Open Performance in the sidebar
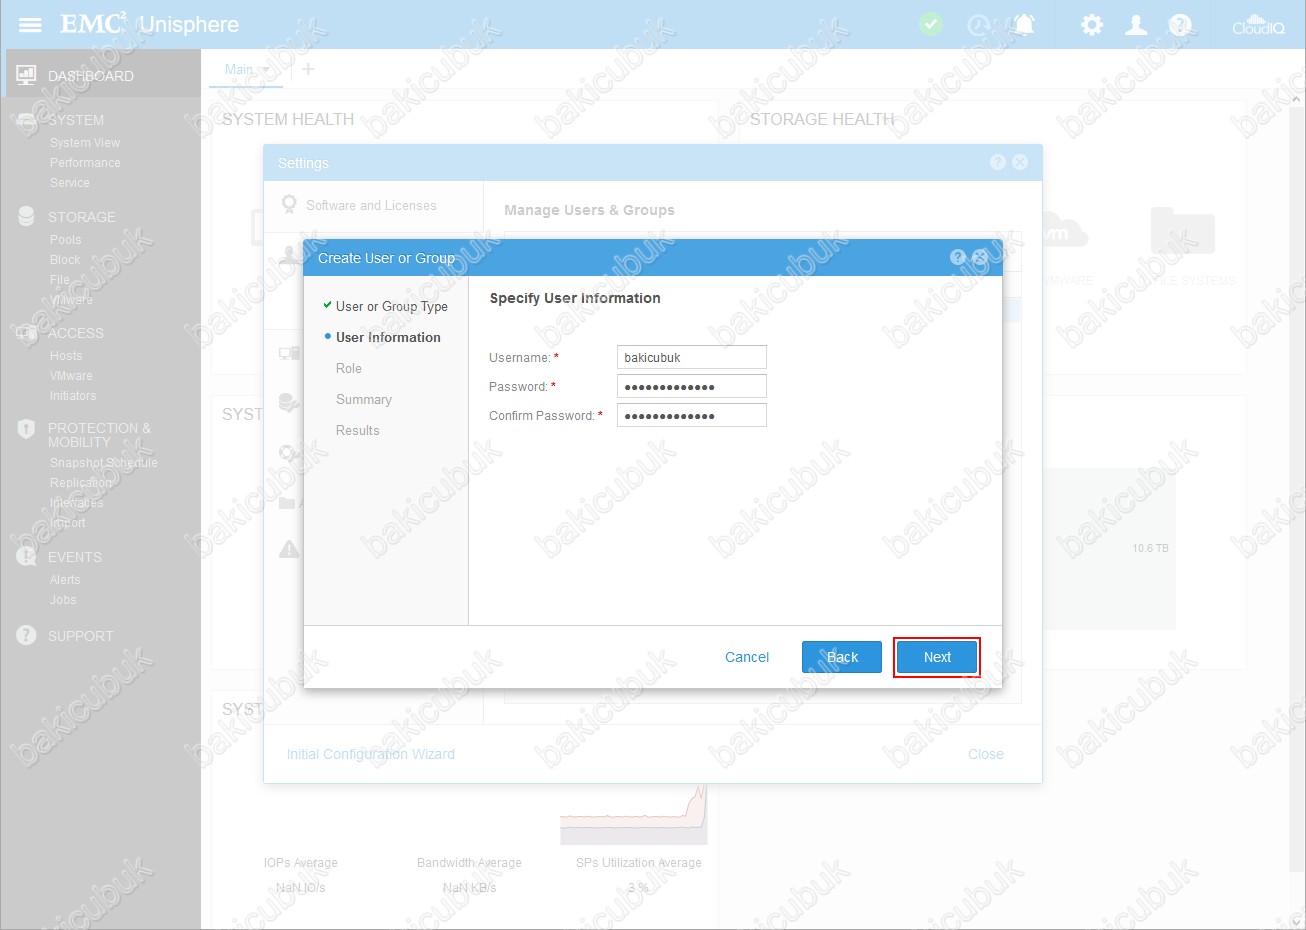This screenshot has height=930, width=1306. 85,163
